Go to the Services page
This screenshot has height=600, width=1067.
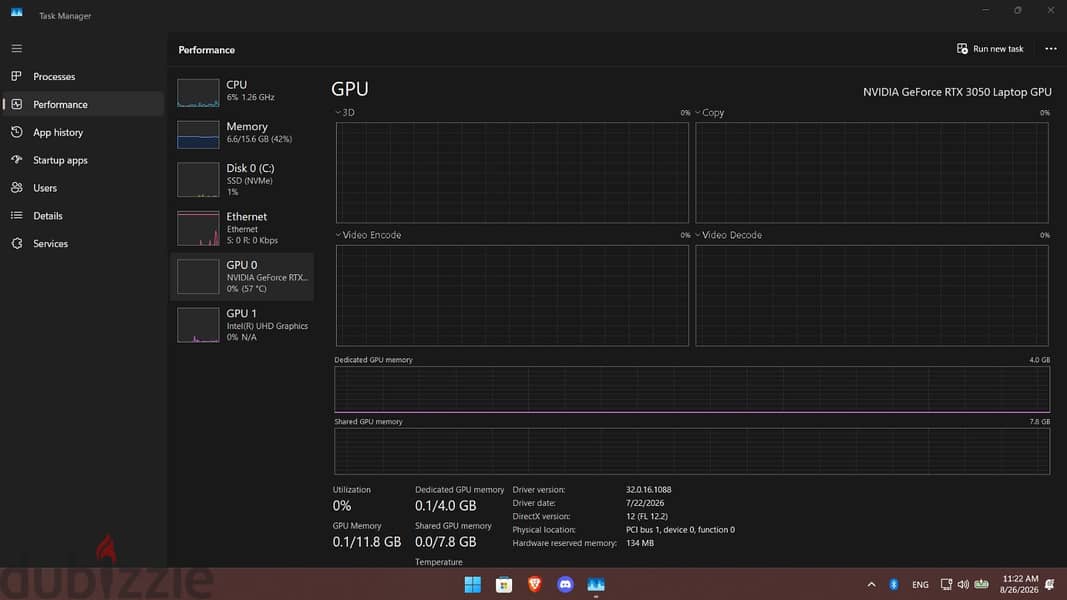click(x=83, y=244)
